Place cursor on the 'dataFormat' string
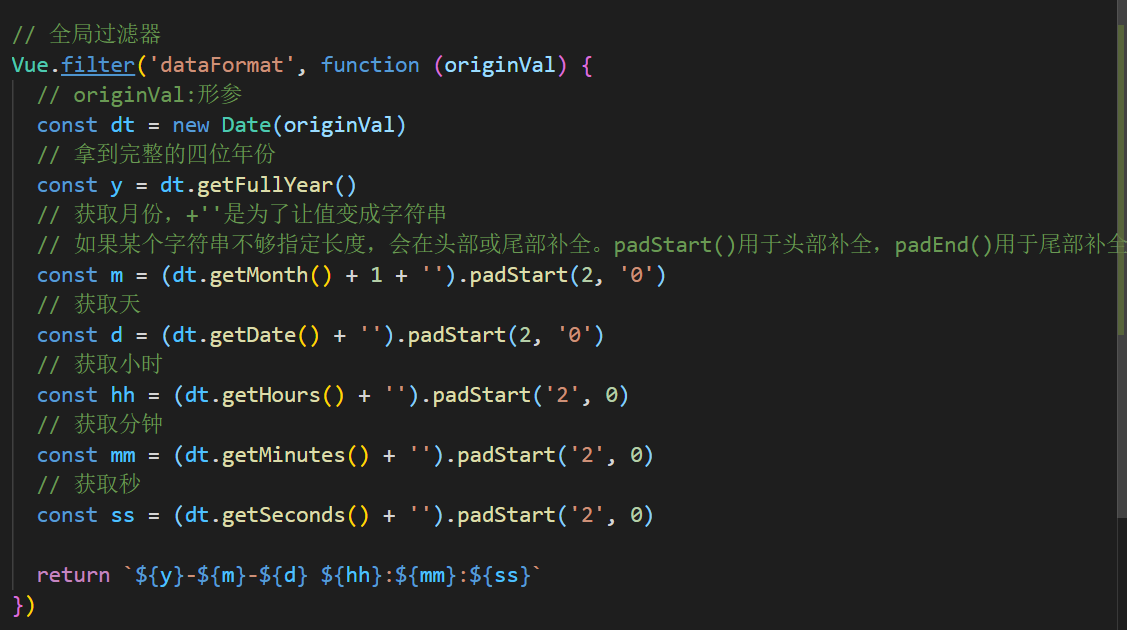This screenshot has height=630, width=1127. click(x=221, y=65)
